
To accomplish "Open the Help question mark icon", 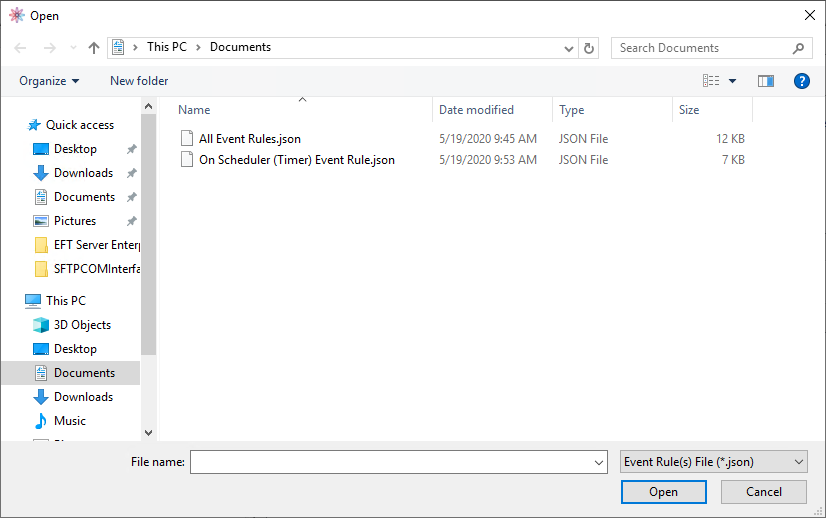I will tap(801, 81).
